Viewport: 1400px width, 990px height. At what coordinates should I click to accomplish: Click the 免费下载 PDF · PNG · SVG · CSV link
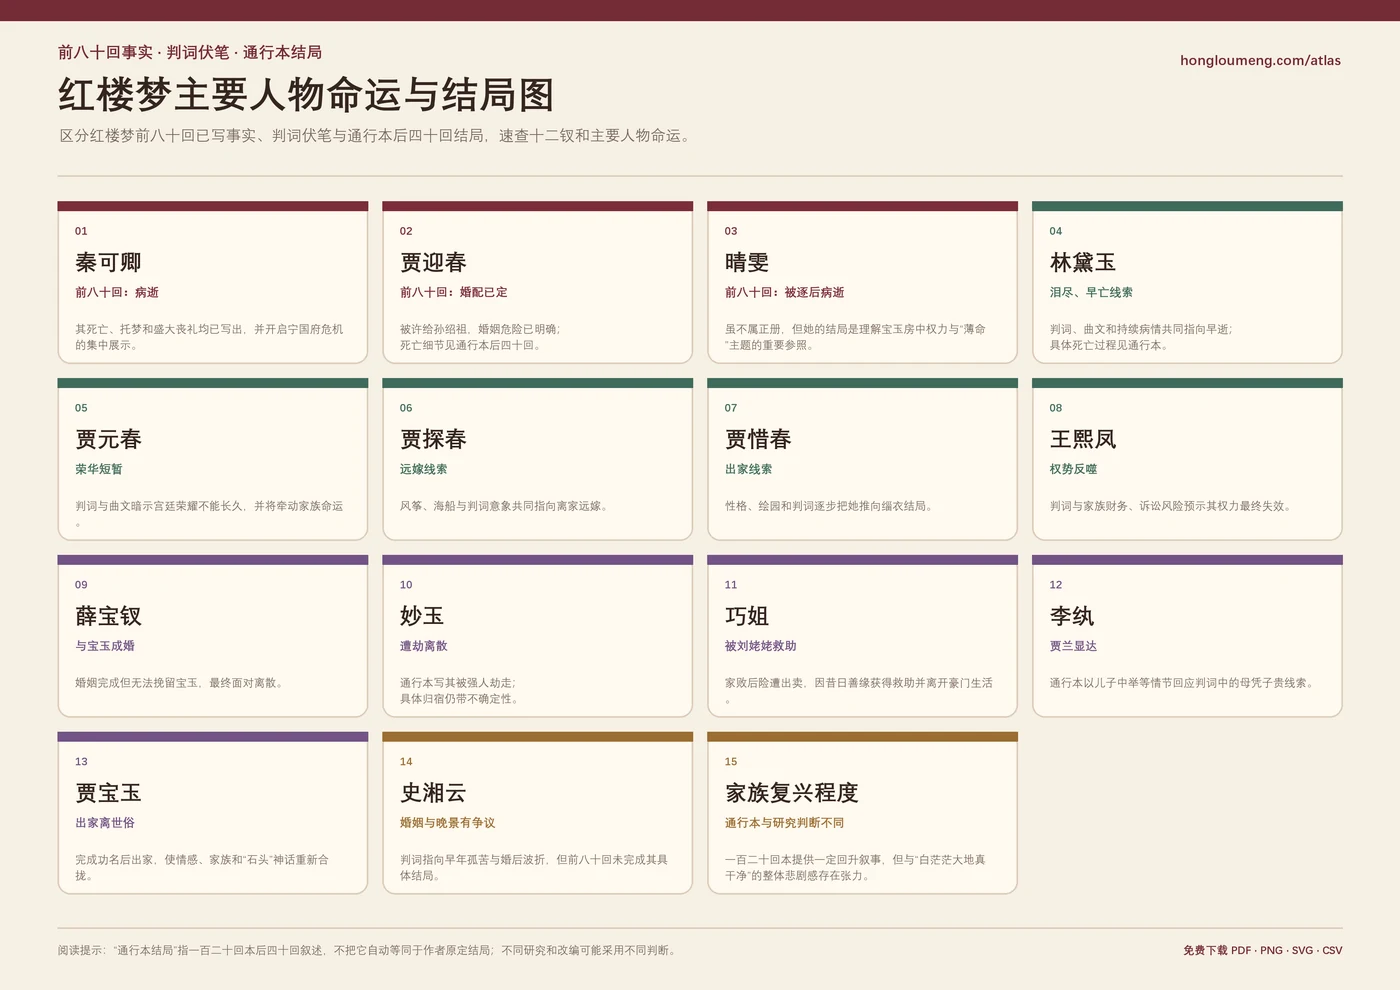click(x=1262, y=950)
